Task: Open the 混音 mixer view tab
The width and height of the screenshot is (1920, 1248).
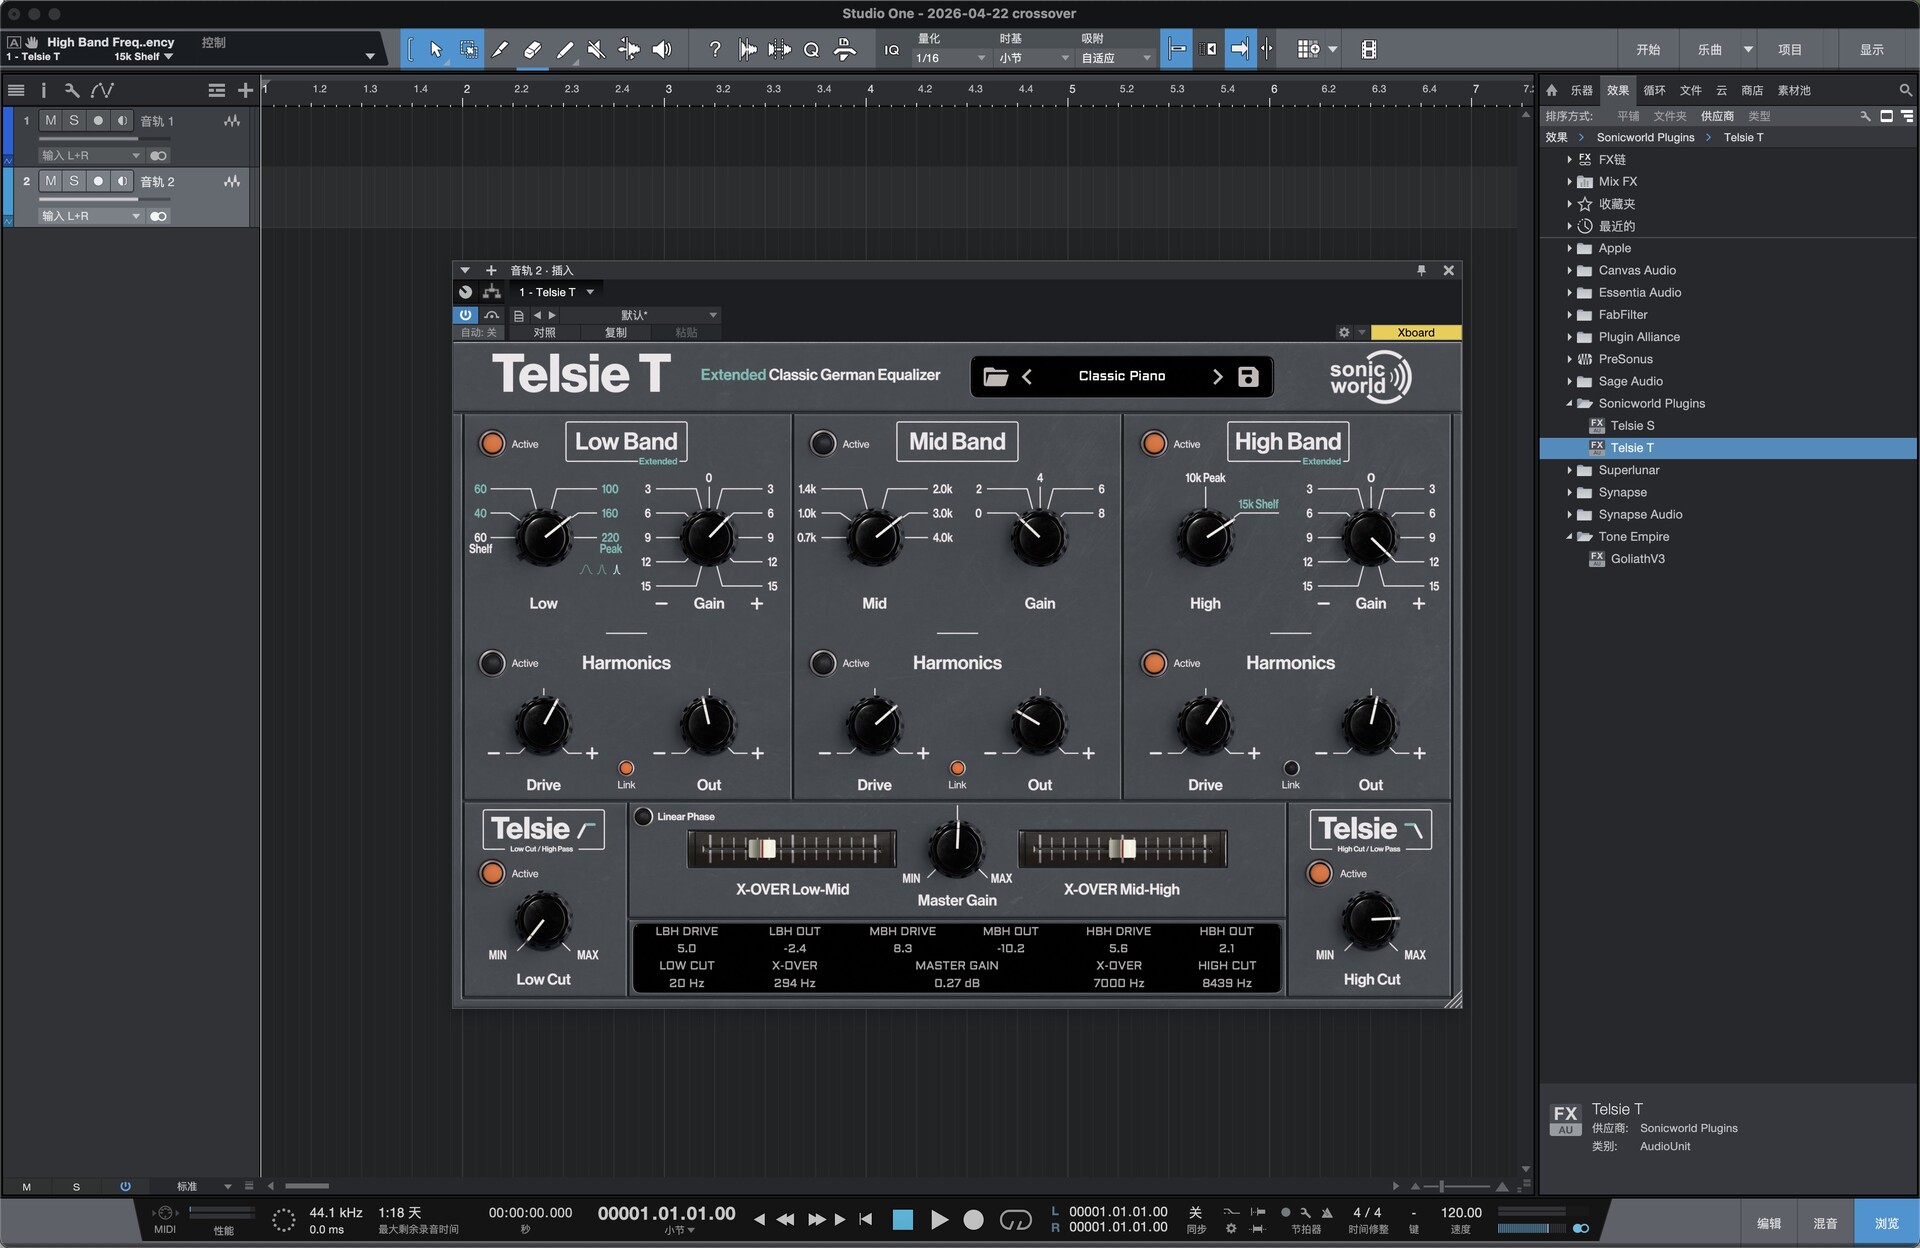Action: point(1825,1223)
